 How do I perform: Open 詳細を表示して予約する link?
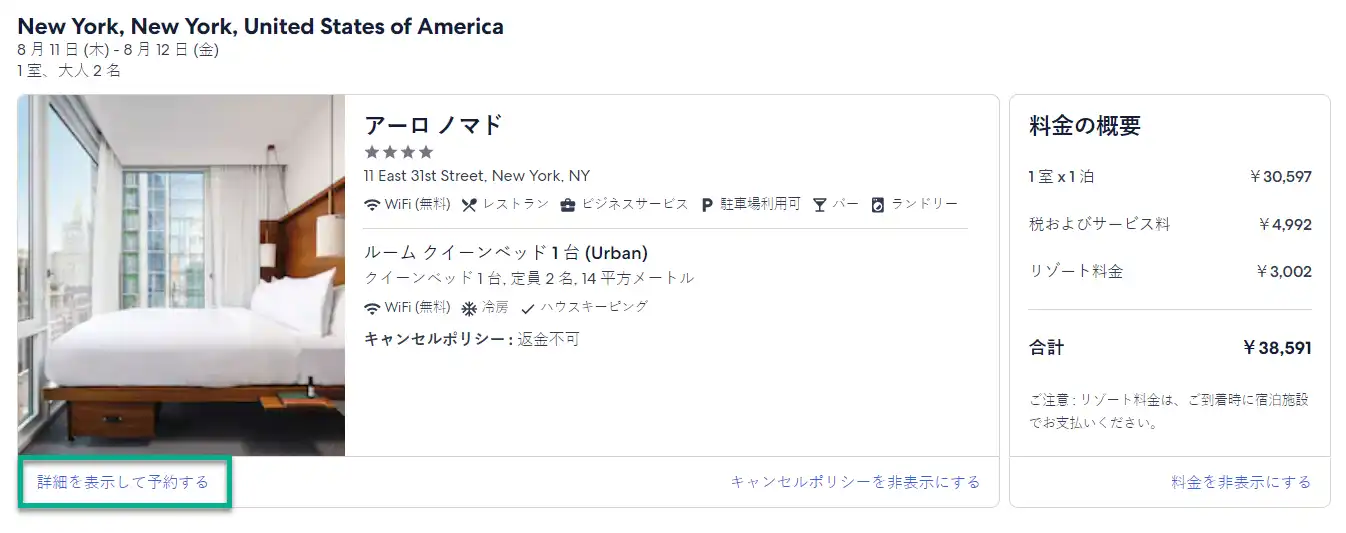tap(123, 482)
